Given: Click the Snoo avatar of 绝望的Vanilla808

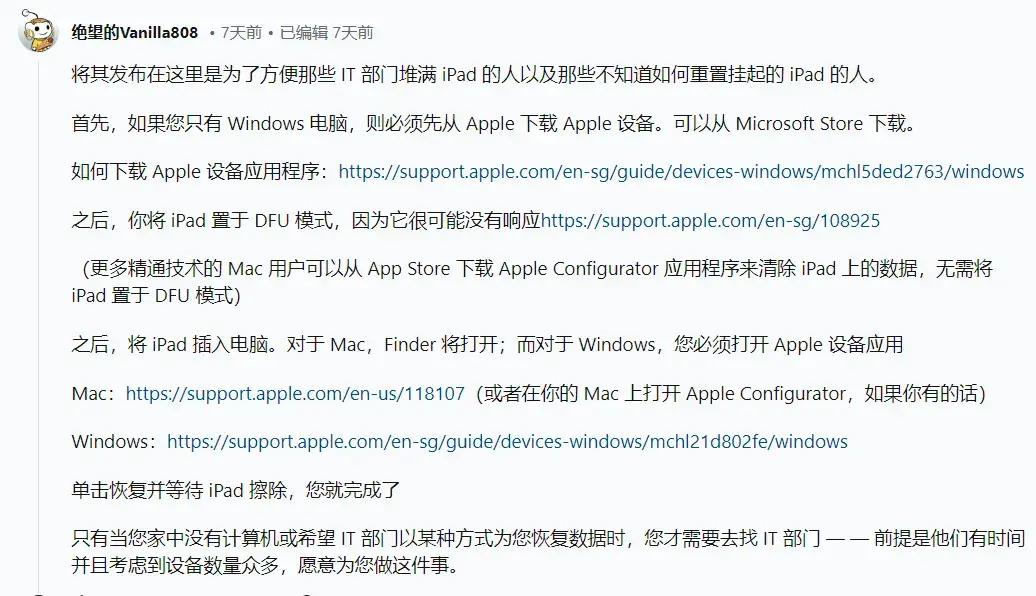Looking at the screenshot, I should (x=38, y=30).
